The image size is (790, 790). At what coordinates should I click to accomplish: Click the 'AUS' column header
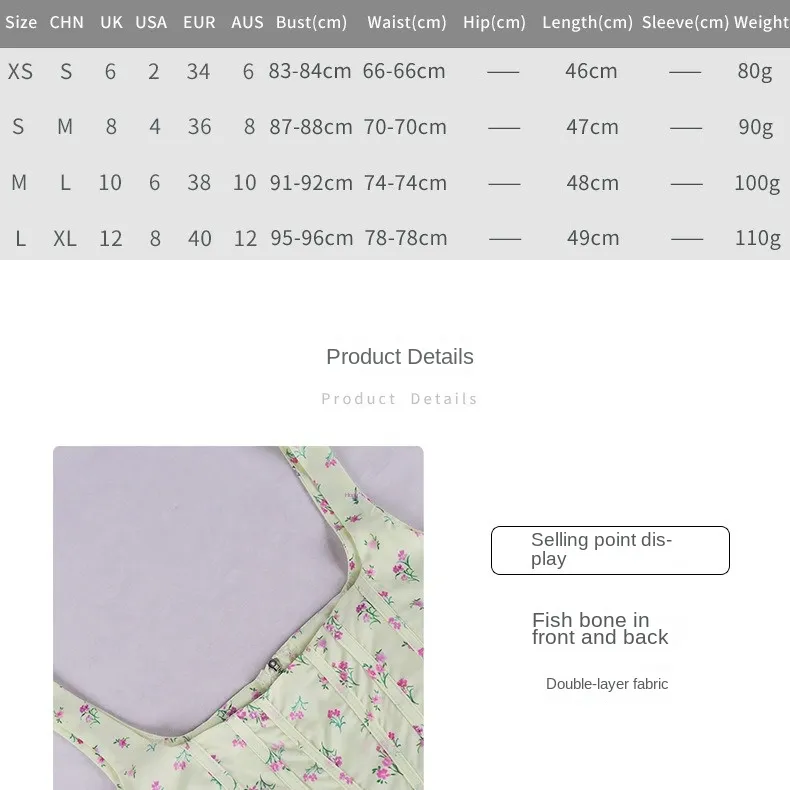coord(247,22)
